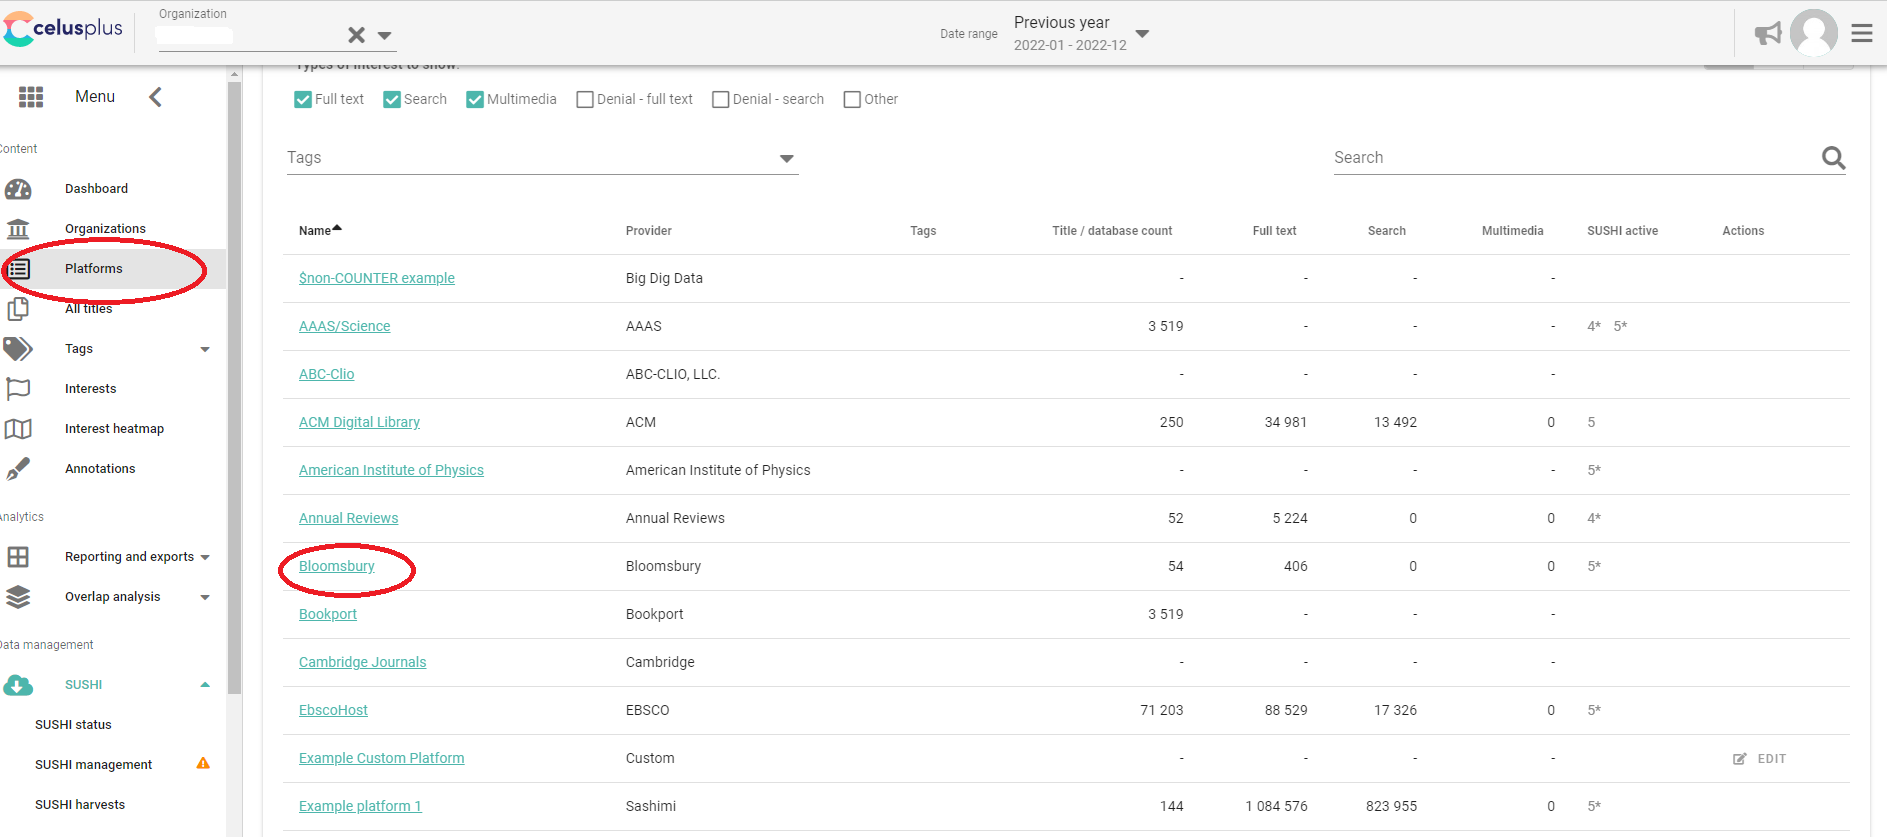The width and height of the screenshot is (1887, 837).
Task: Open the Bookport platform link
Action: pyautogui.click(x=327, y=614)
